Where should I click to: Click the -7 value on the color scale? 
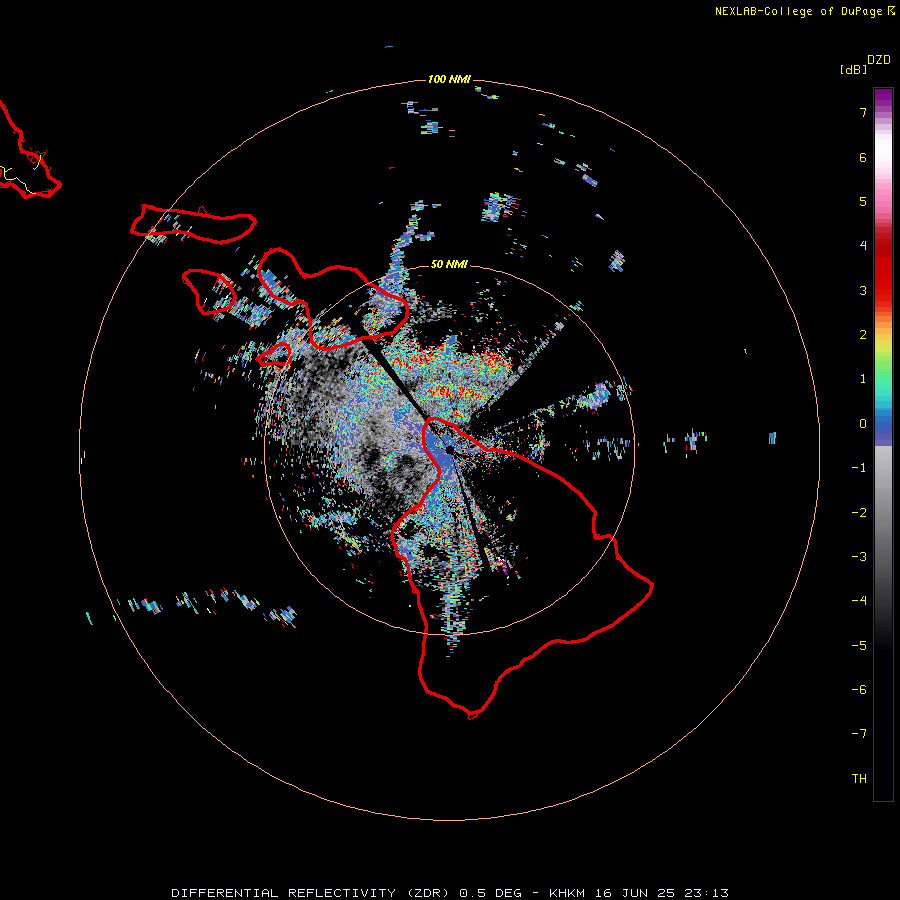click(859, 734)
